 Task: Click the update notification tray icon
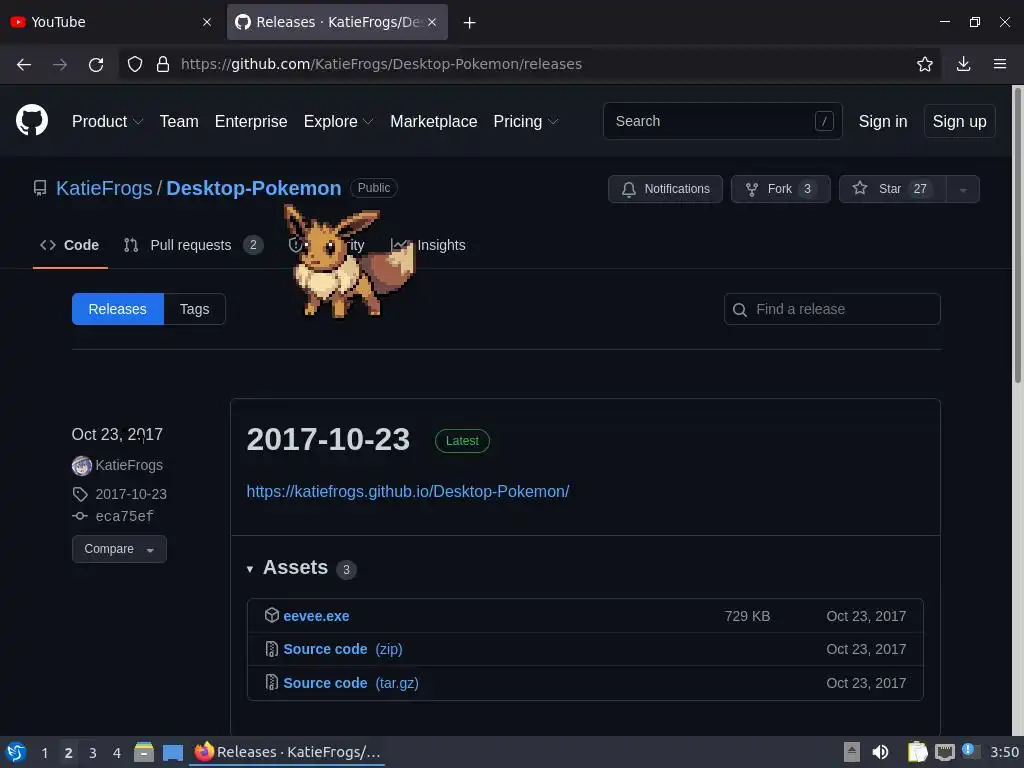pos(970,751)
